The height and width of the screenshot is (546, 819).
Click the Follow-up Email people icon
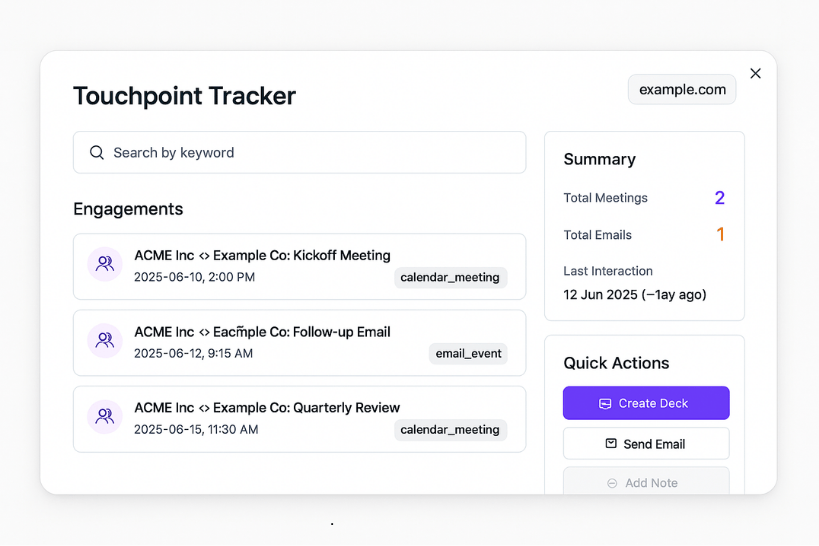click(x=105, y=340)
